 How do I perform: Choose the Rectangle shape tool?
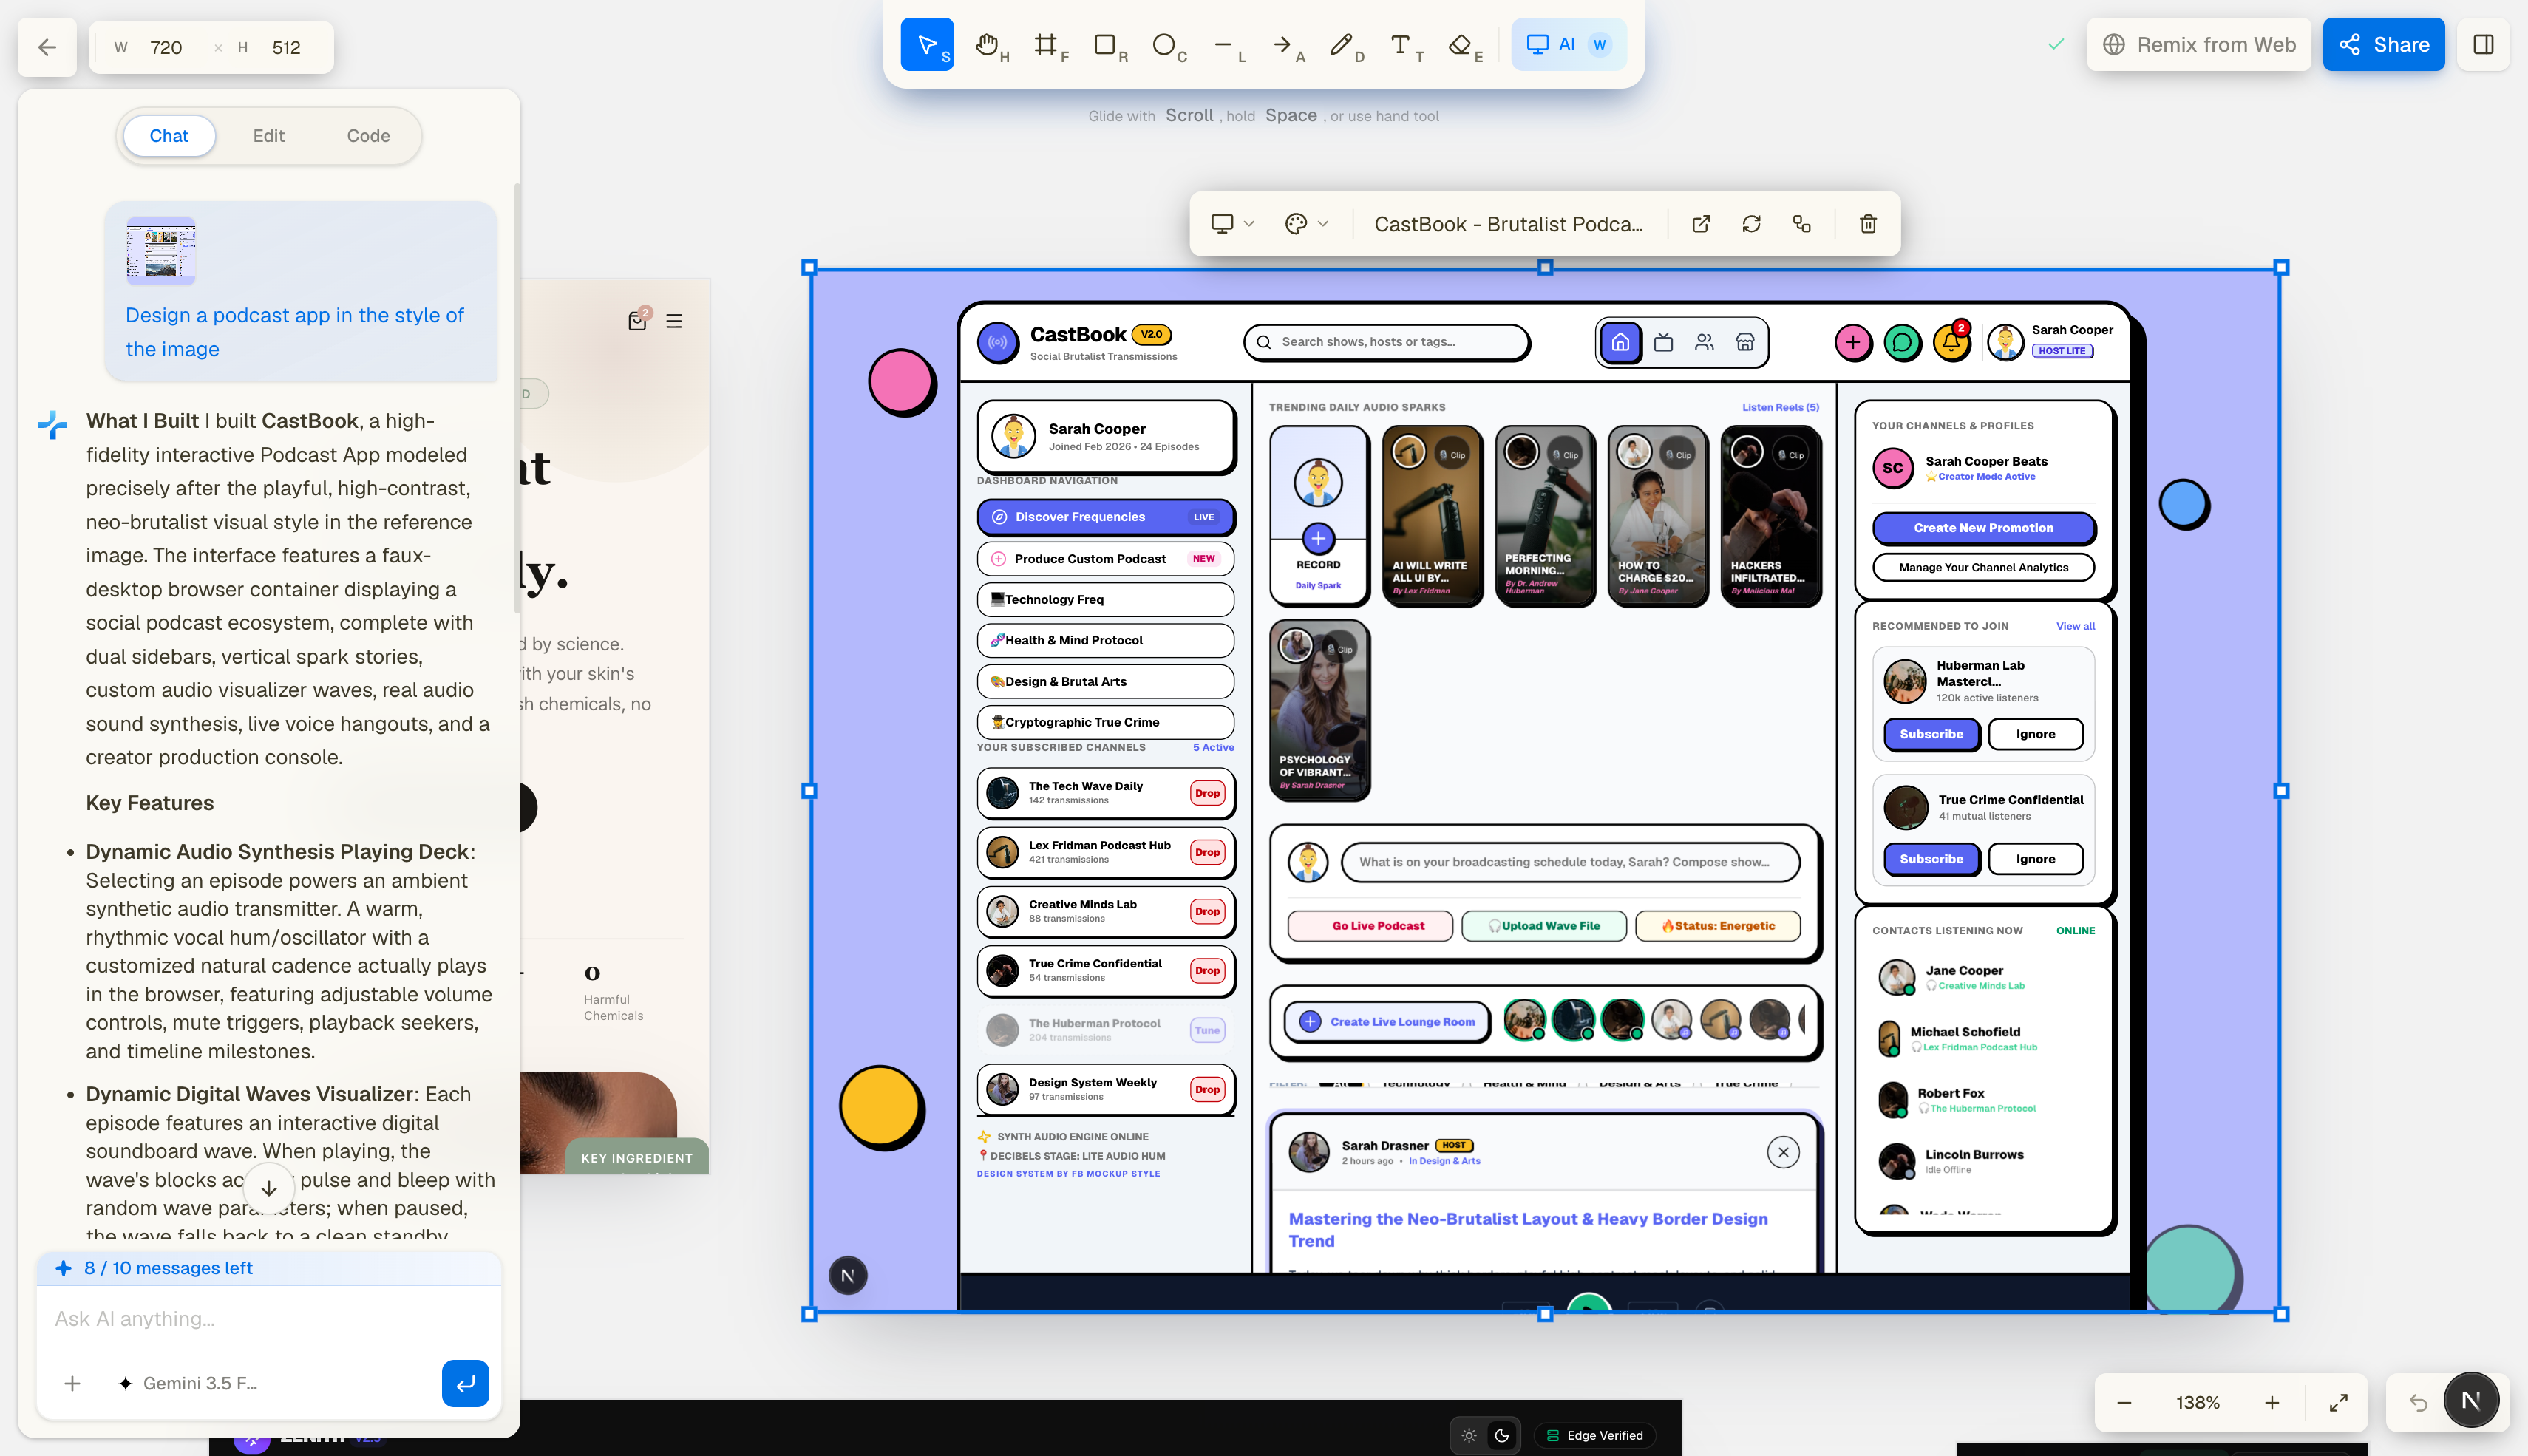tap(1109, 45)
